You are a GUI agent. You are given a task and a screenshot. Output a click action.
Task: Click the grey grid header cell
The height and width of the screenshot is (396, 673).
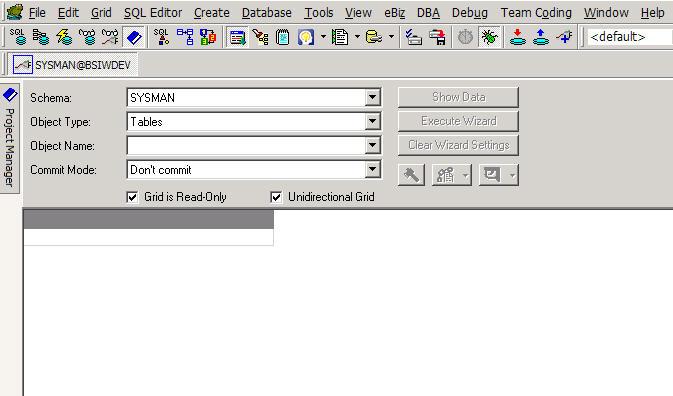pos(149,220)
